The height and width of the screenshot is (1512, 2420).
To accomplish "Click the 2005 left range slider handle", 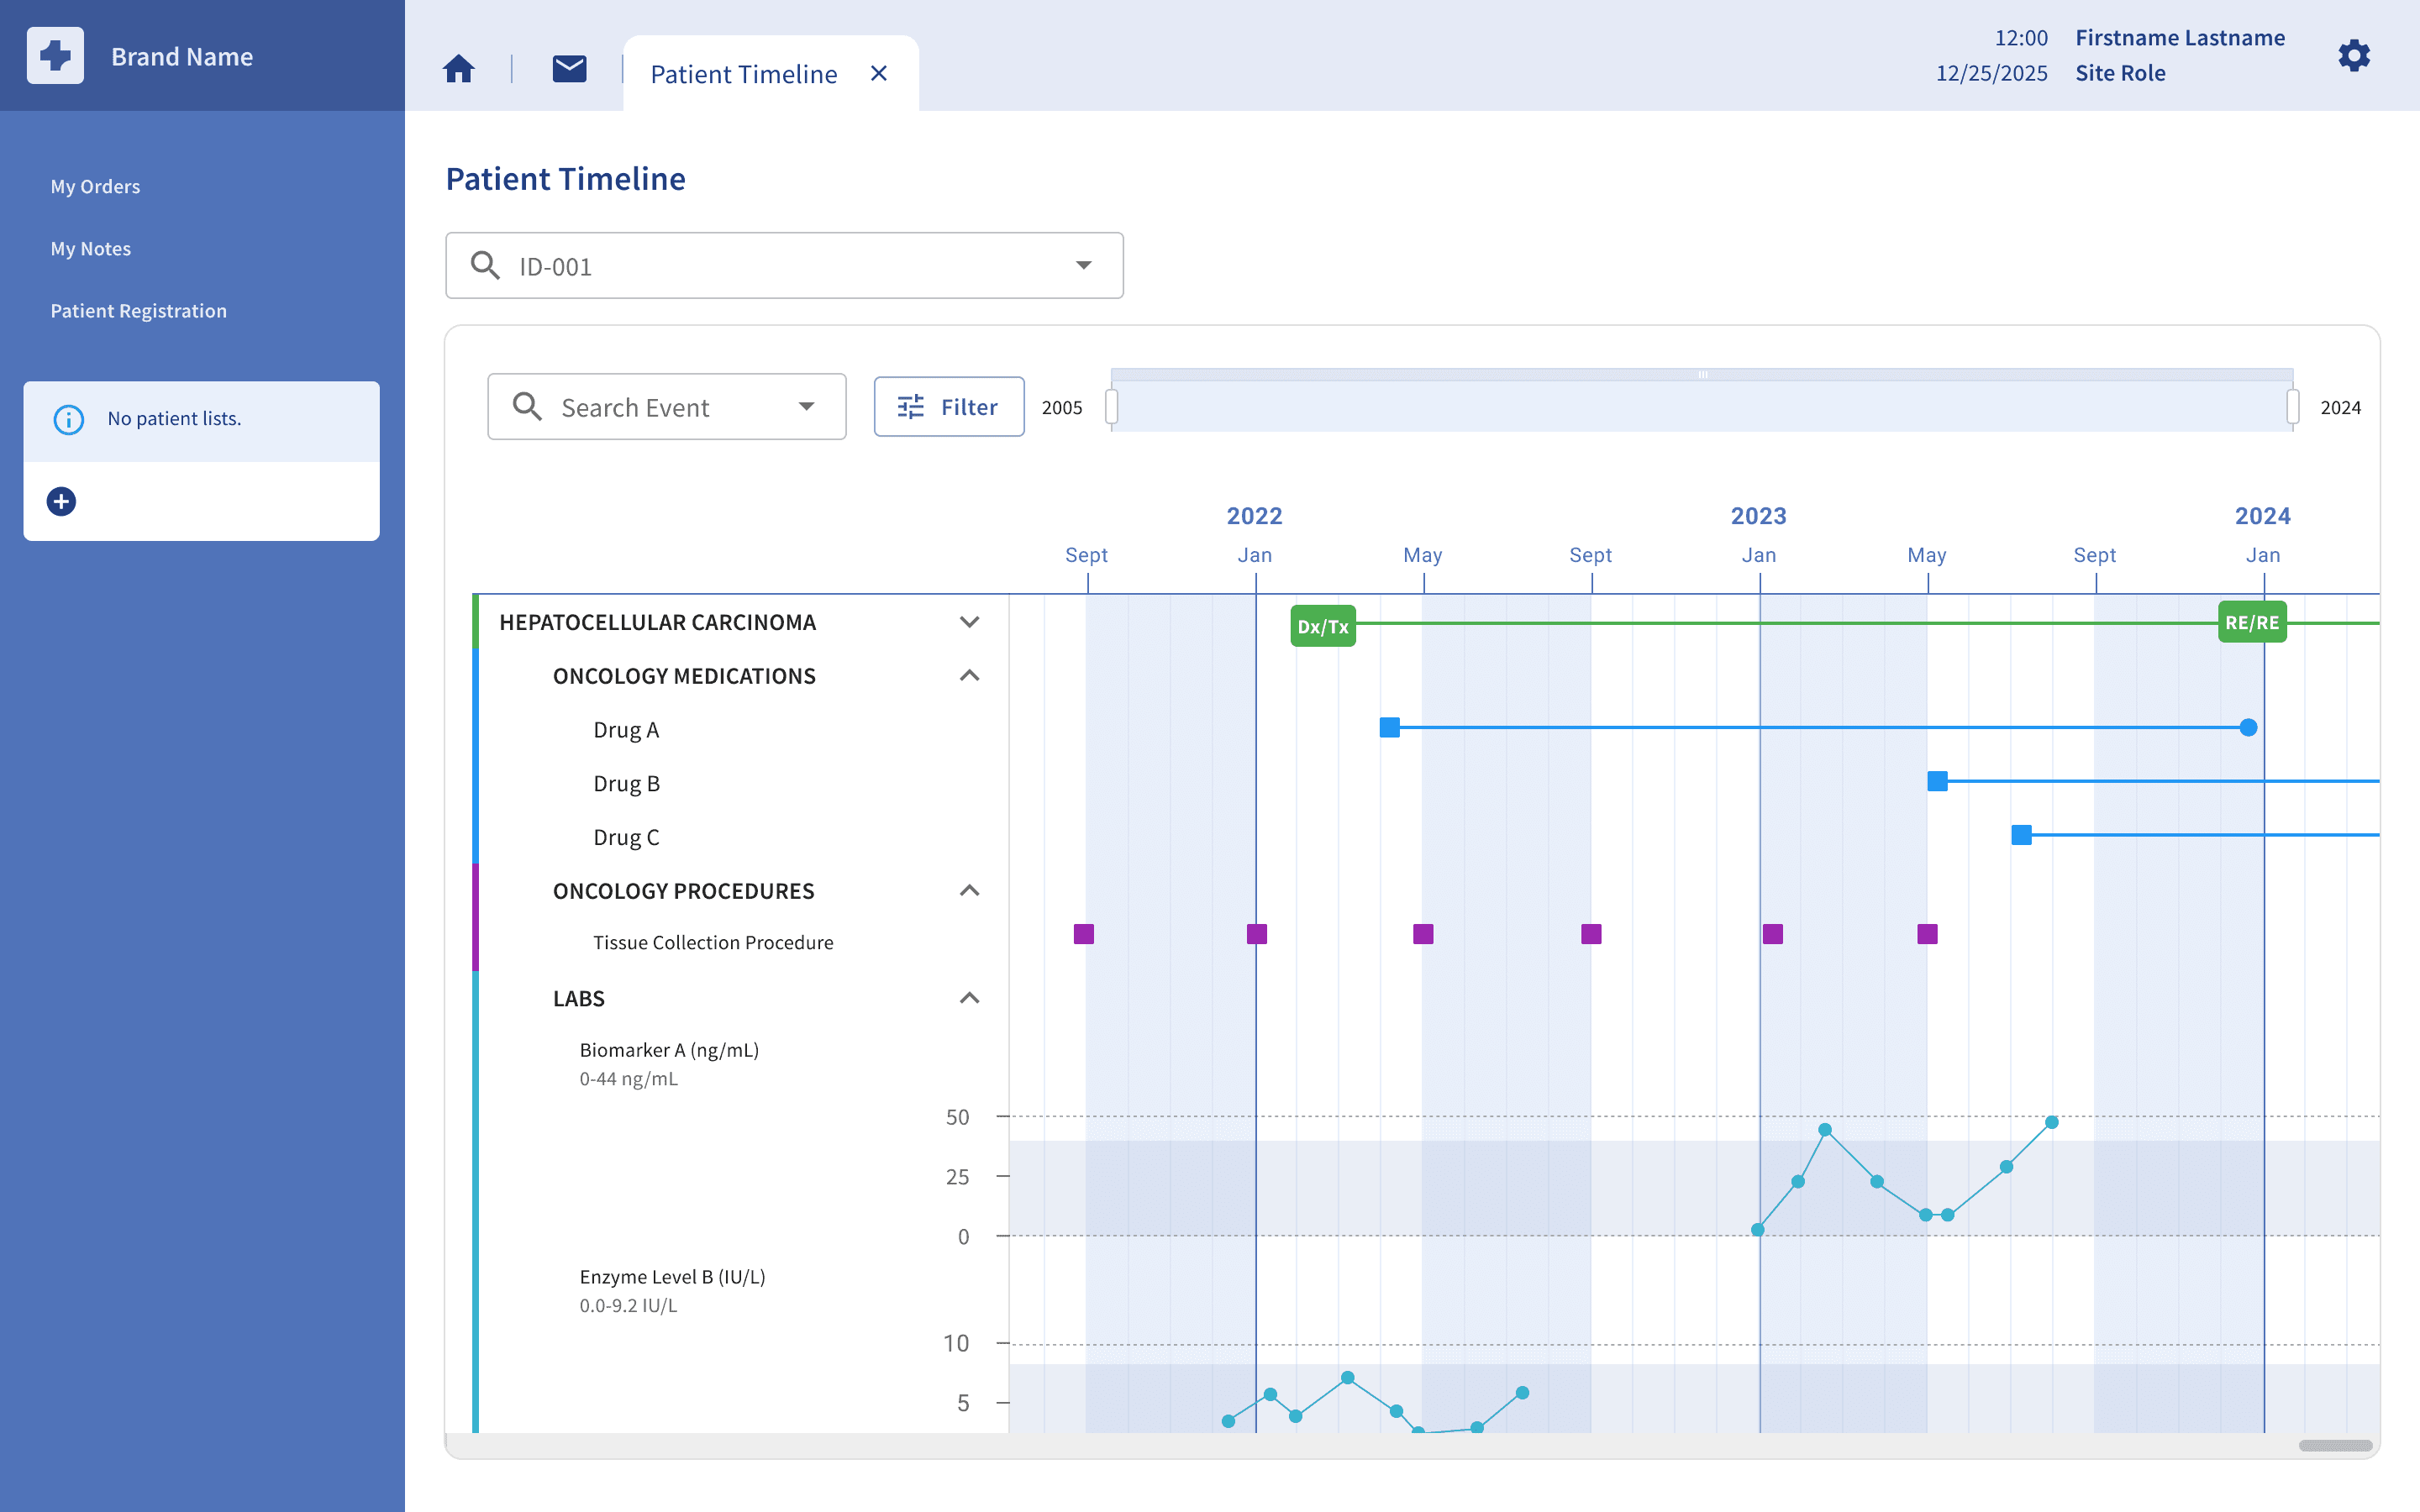I will point(1111,407).
